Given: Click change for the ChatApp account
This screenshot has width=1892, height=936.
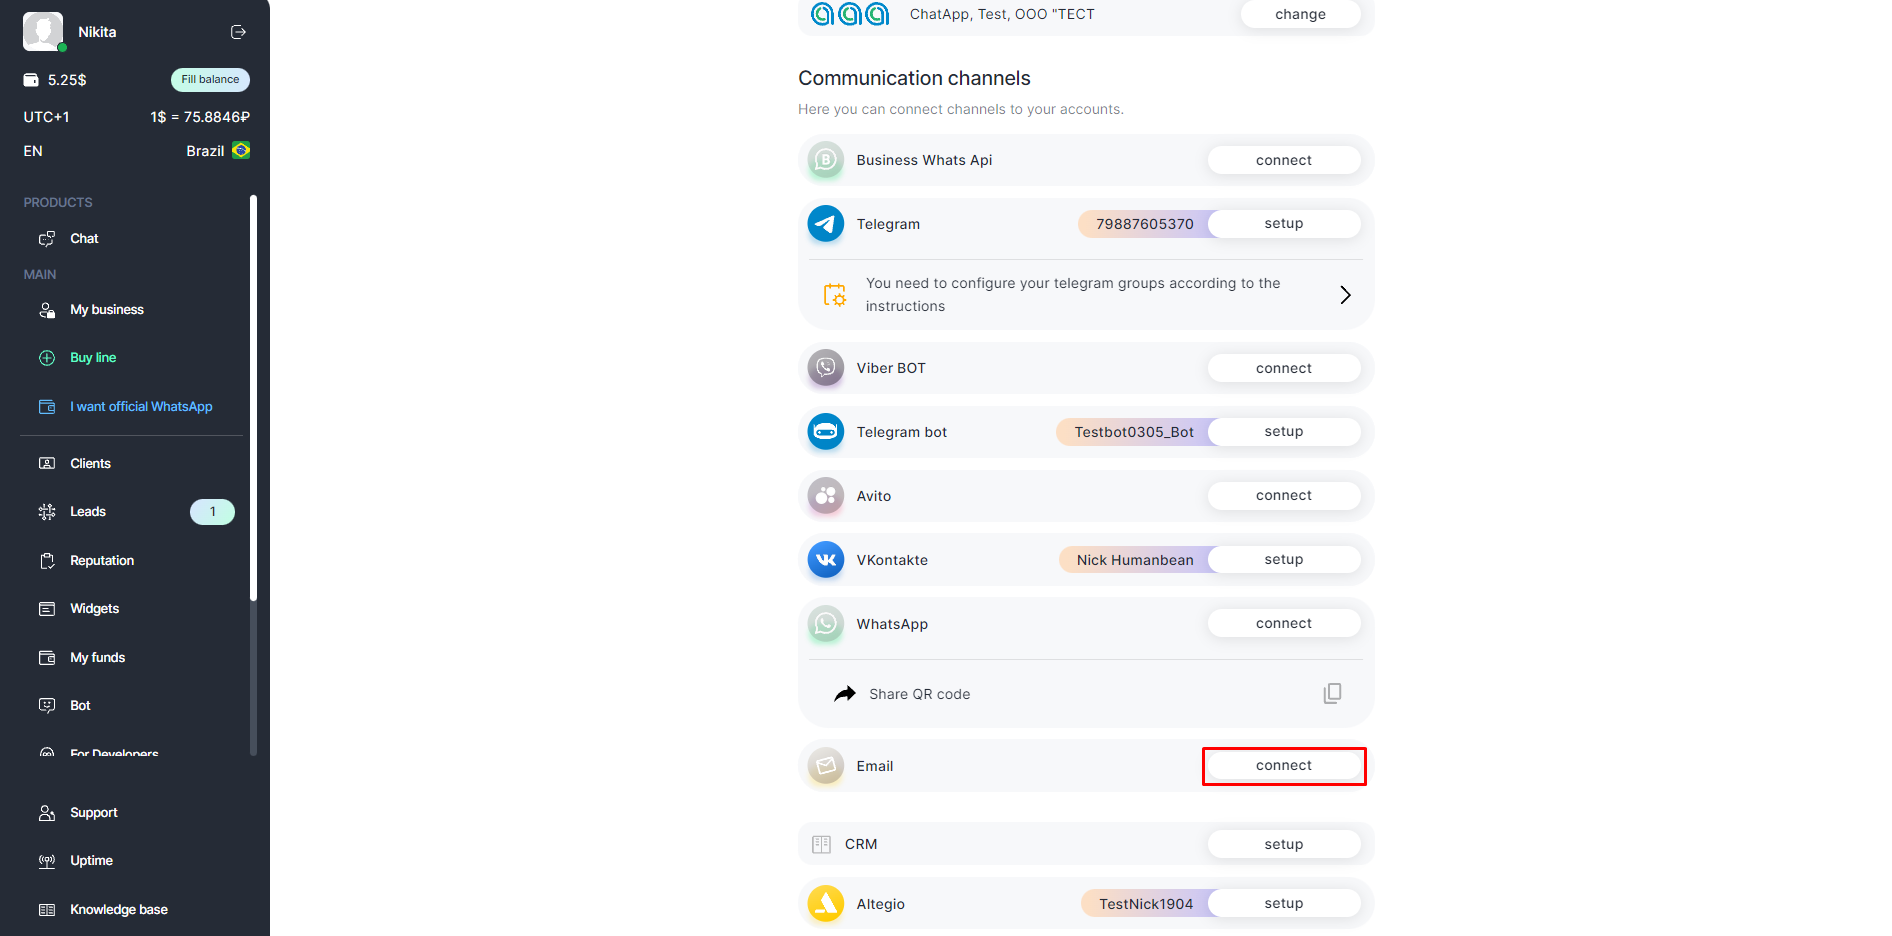Looking at the screenshot, I should (x=1300, y=14).
